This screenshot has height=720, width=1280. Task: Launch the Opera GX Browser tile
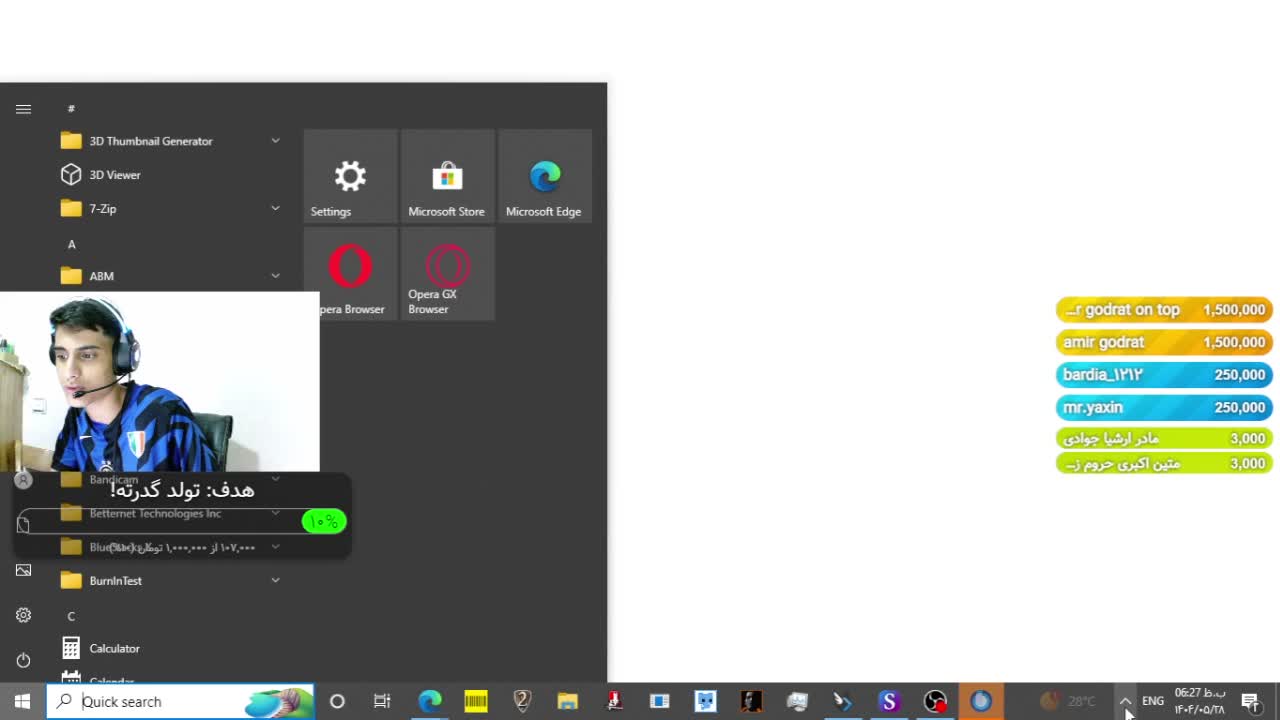(447, 273)
